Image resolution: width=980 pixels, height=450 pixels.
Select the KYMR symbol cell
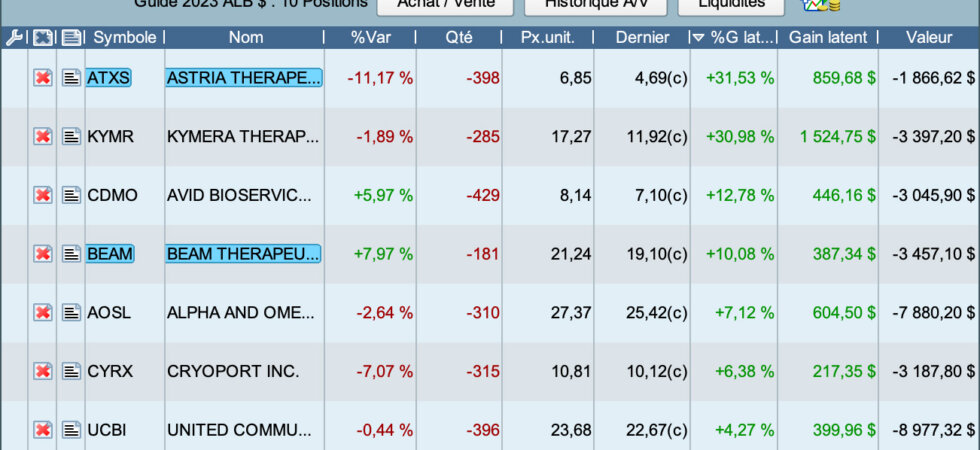tap(111, 136)
